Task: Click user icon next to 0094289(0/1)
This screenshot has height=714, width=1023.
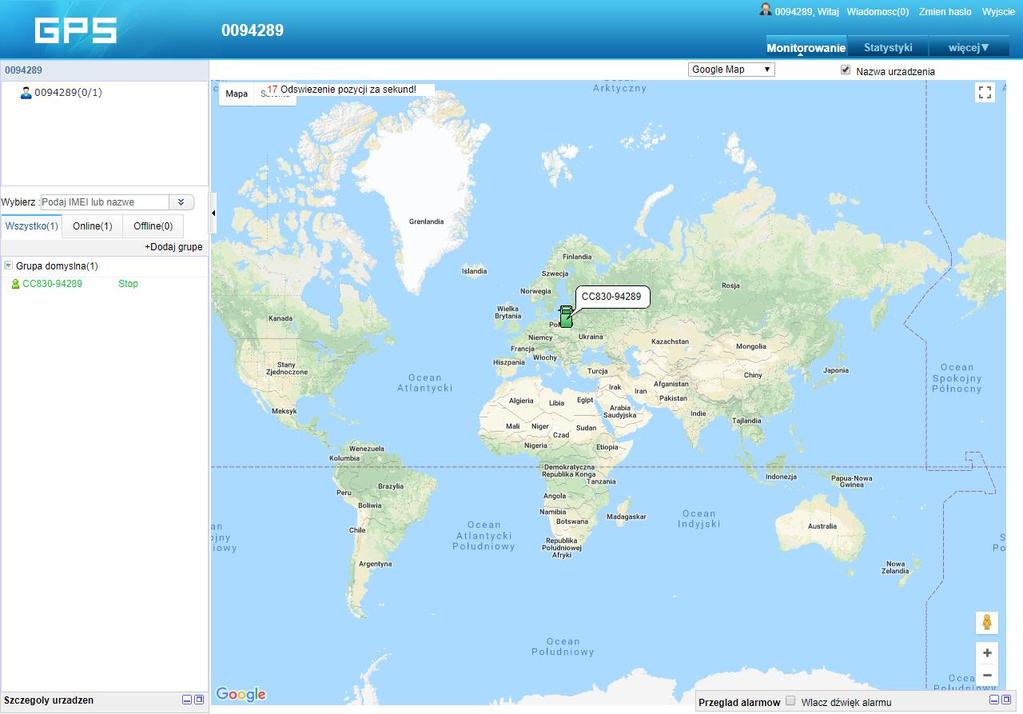Action: (26, 93)
